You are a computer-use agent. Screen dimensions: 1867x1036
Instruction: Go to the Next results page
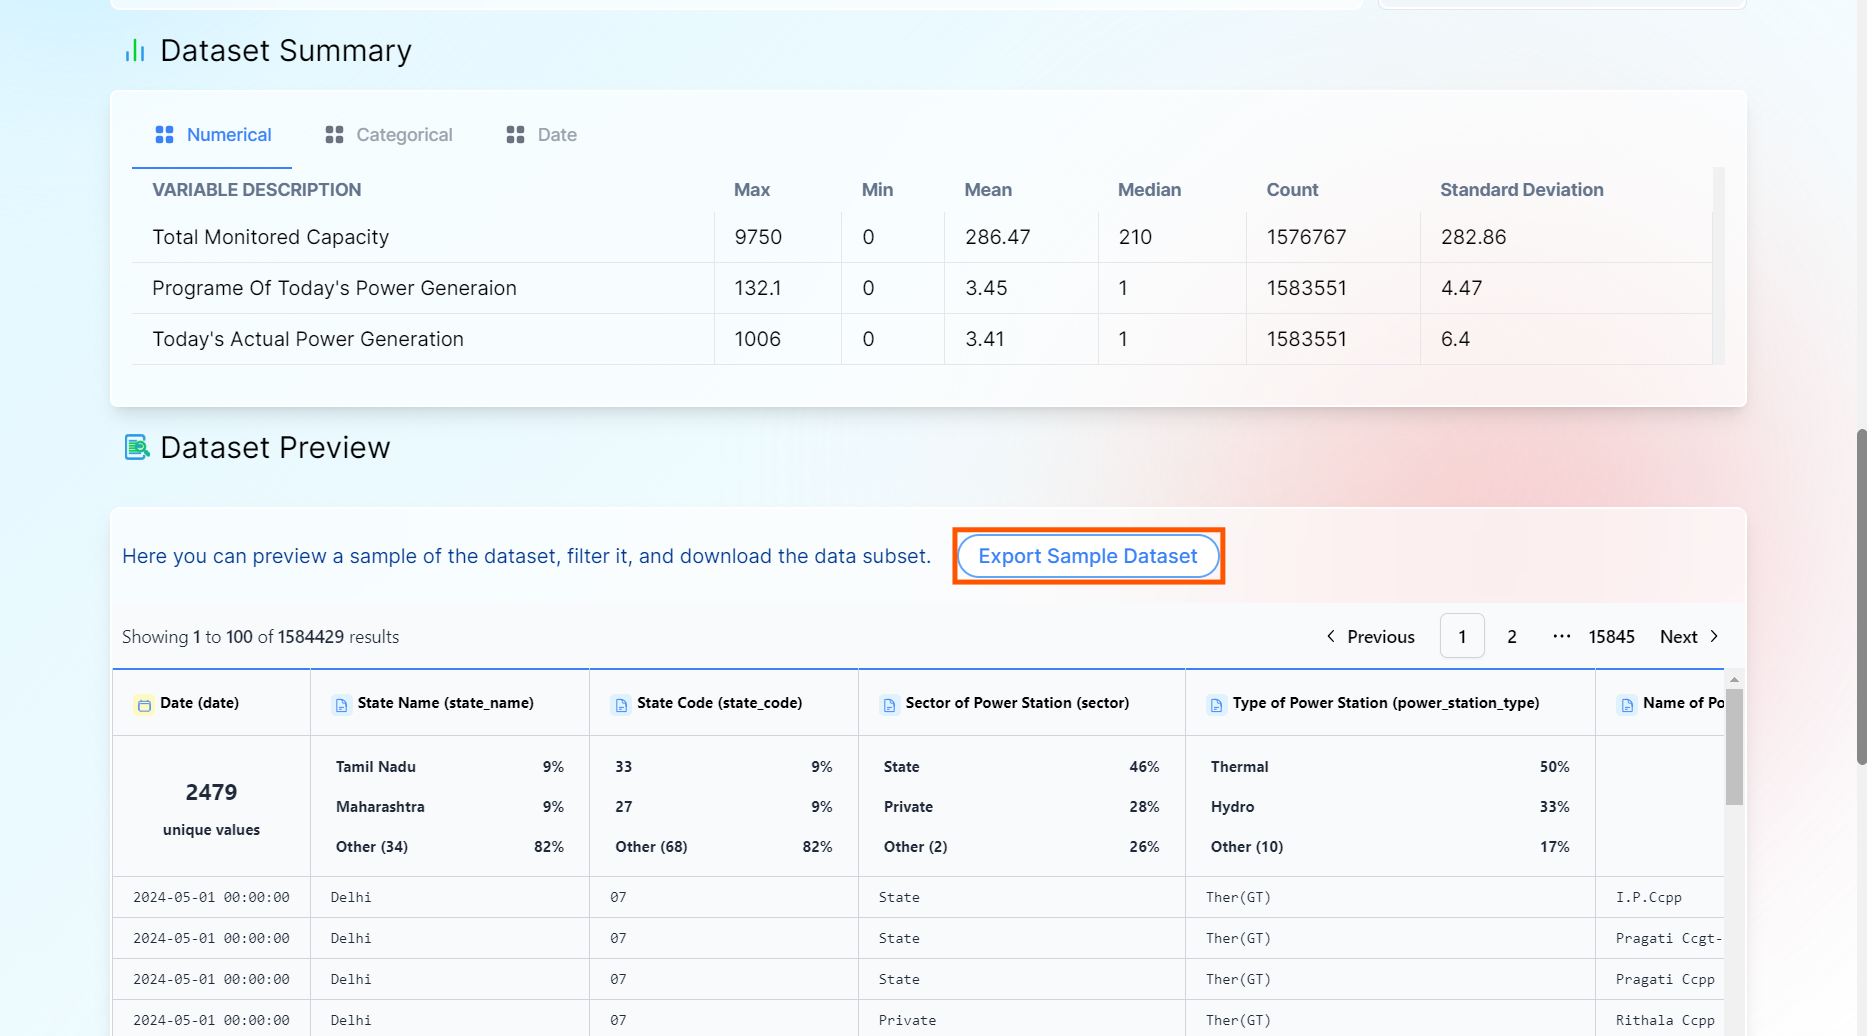(x=1689, y=637)
